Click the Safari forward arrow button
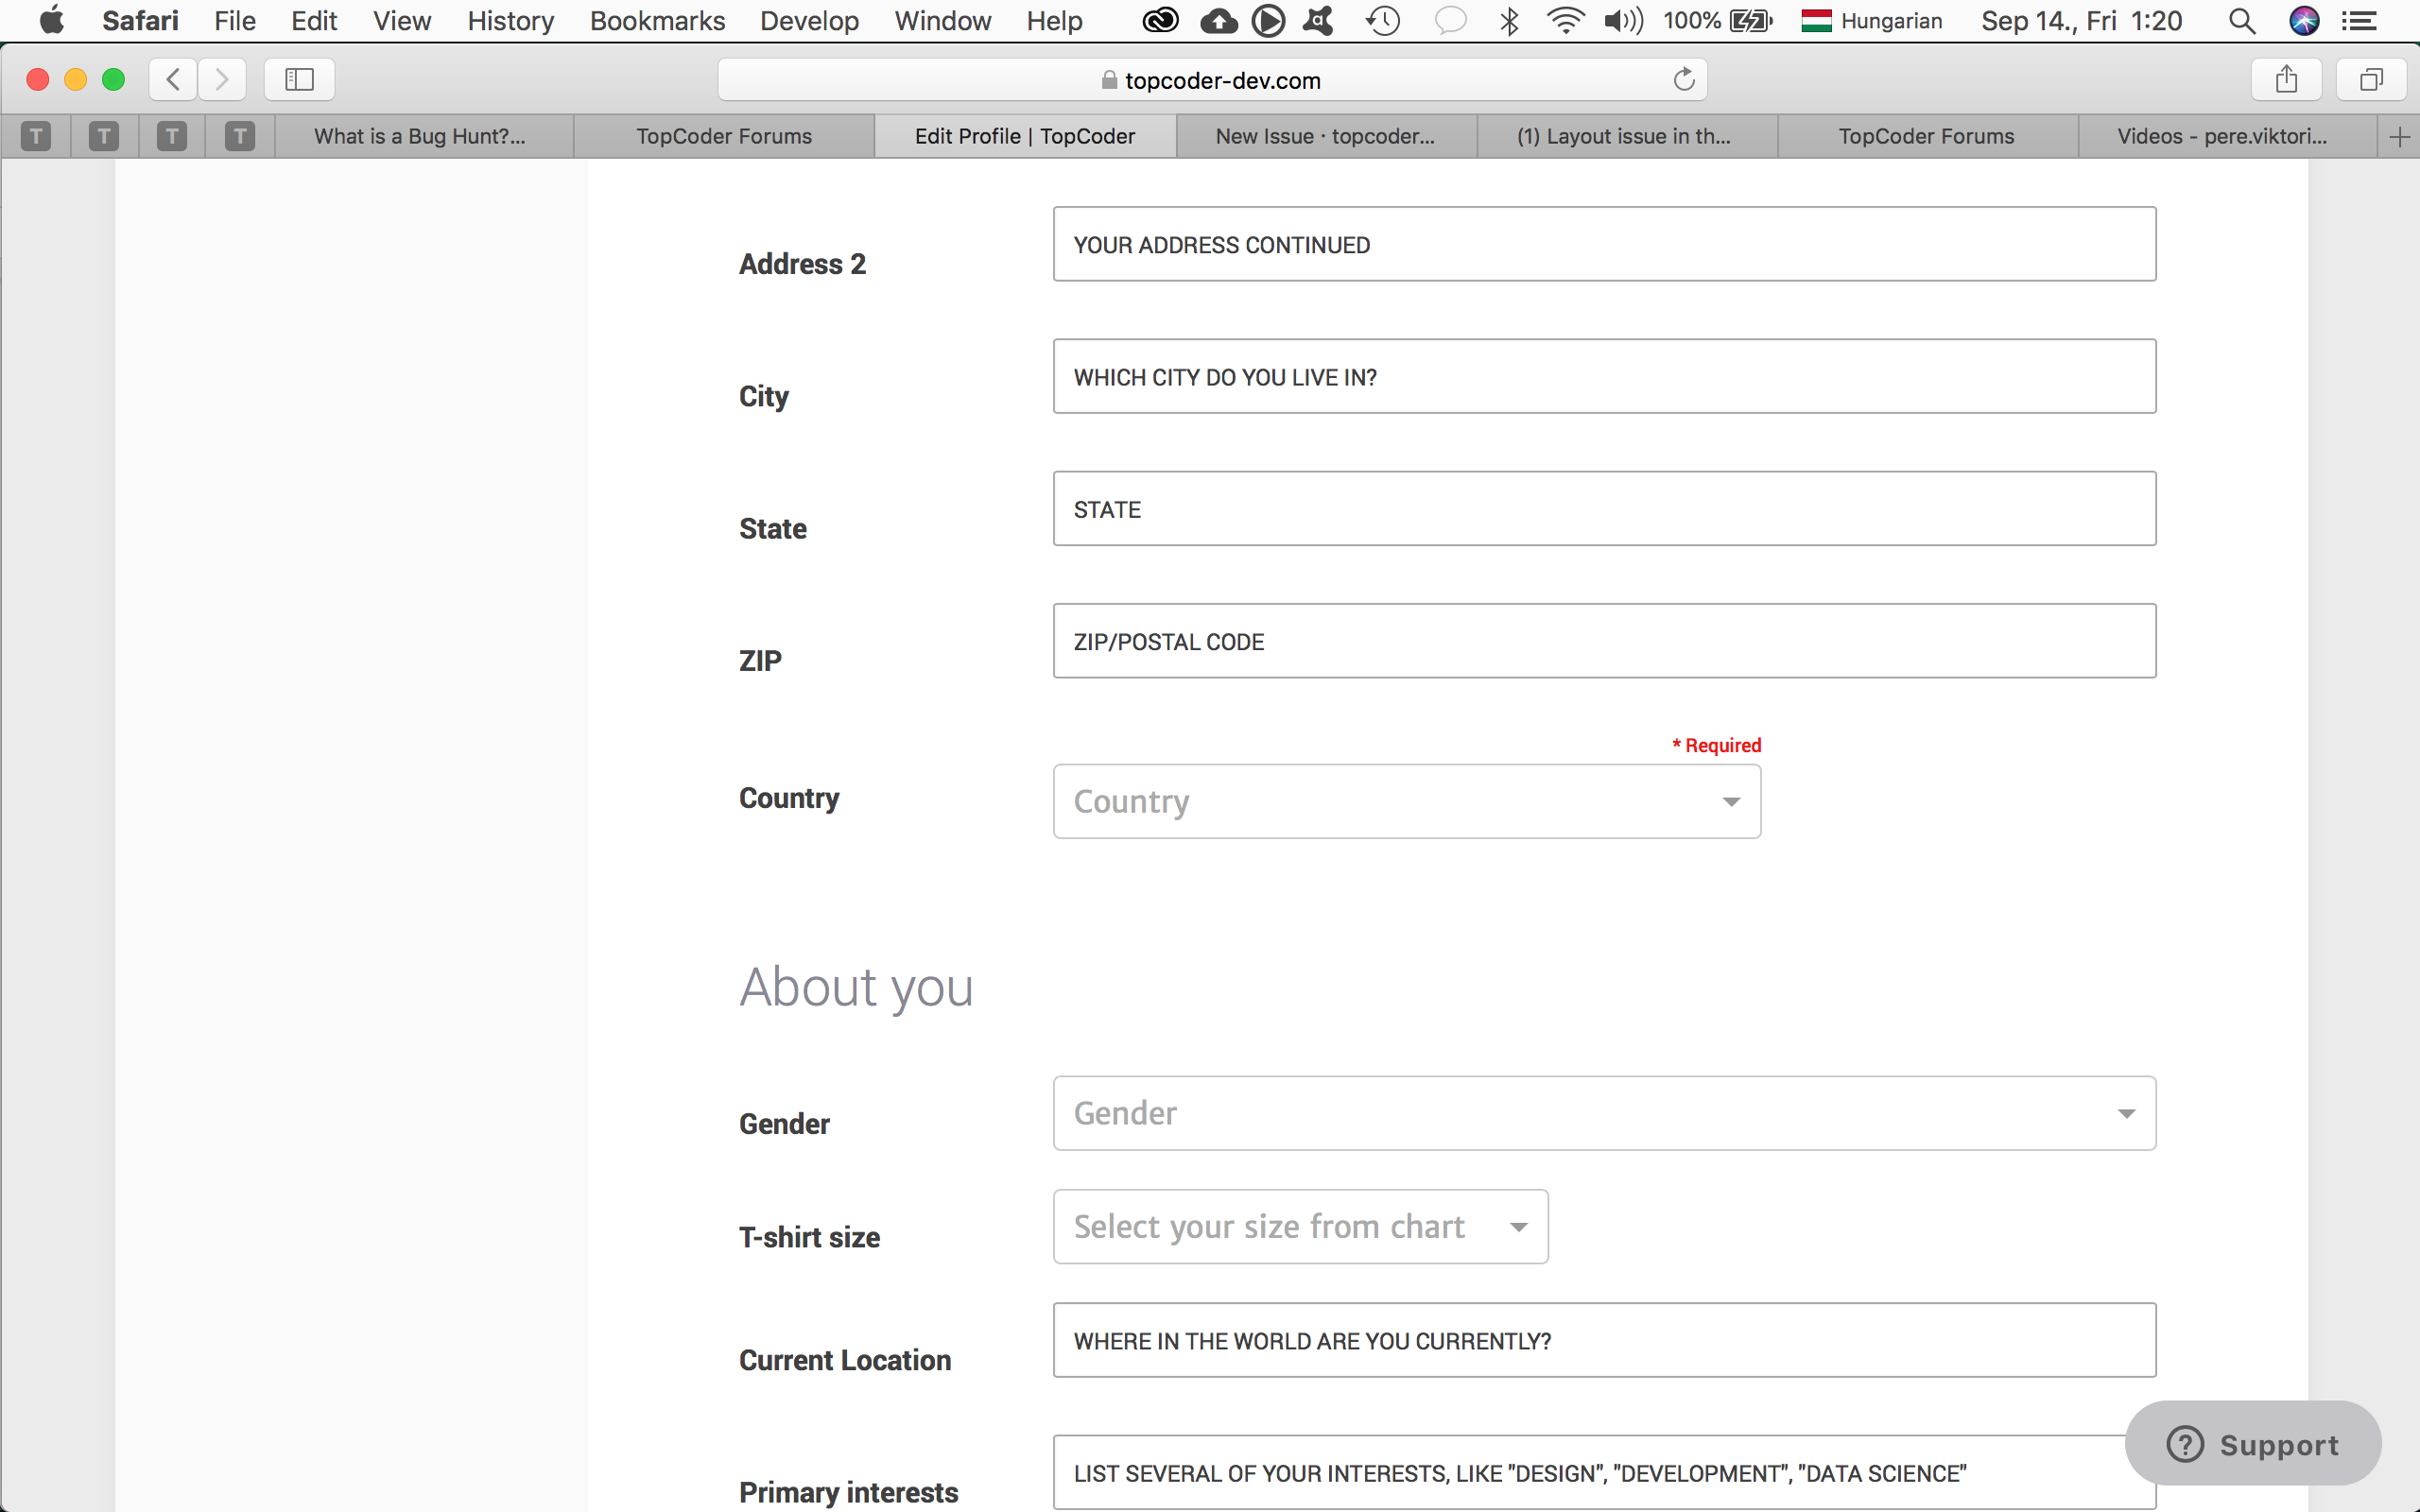2420x1512 pixels. (222, 79)
